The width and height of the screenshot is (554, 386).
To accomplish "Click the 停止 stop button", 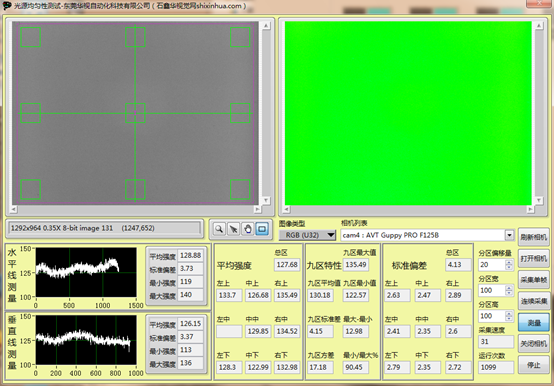I will pos(534,365).
